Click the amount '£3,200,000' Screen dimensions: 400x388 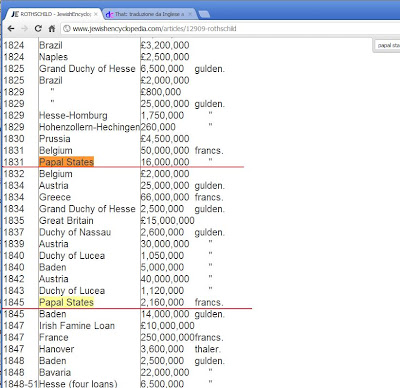click(x=165, y=45)
